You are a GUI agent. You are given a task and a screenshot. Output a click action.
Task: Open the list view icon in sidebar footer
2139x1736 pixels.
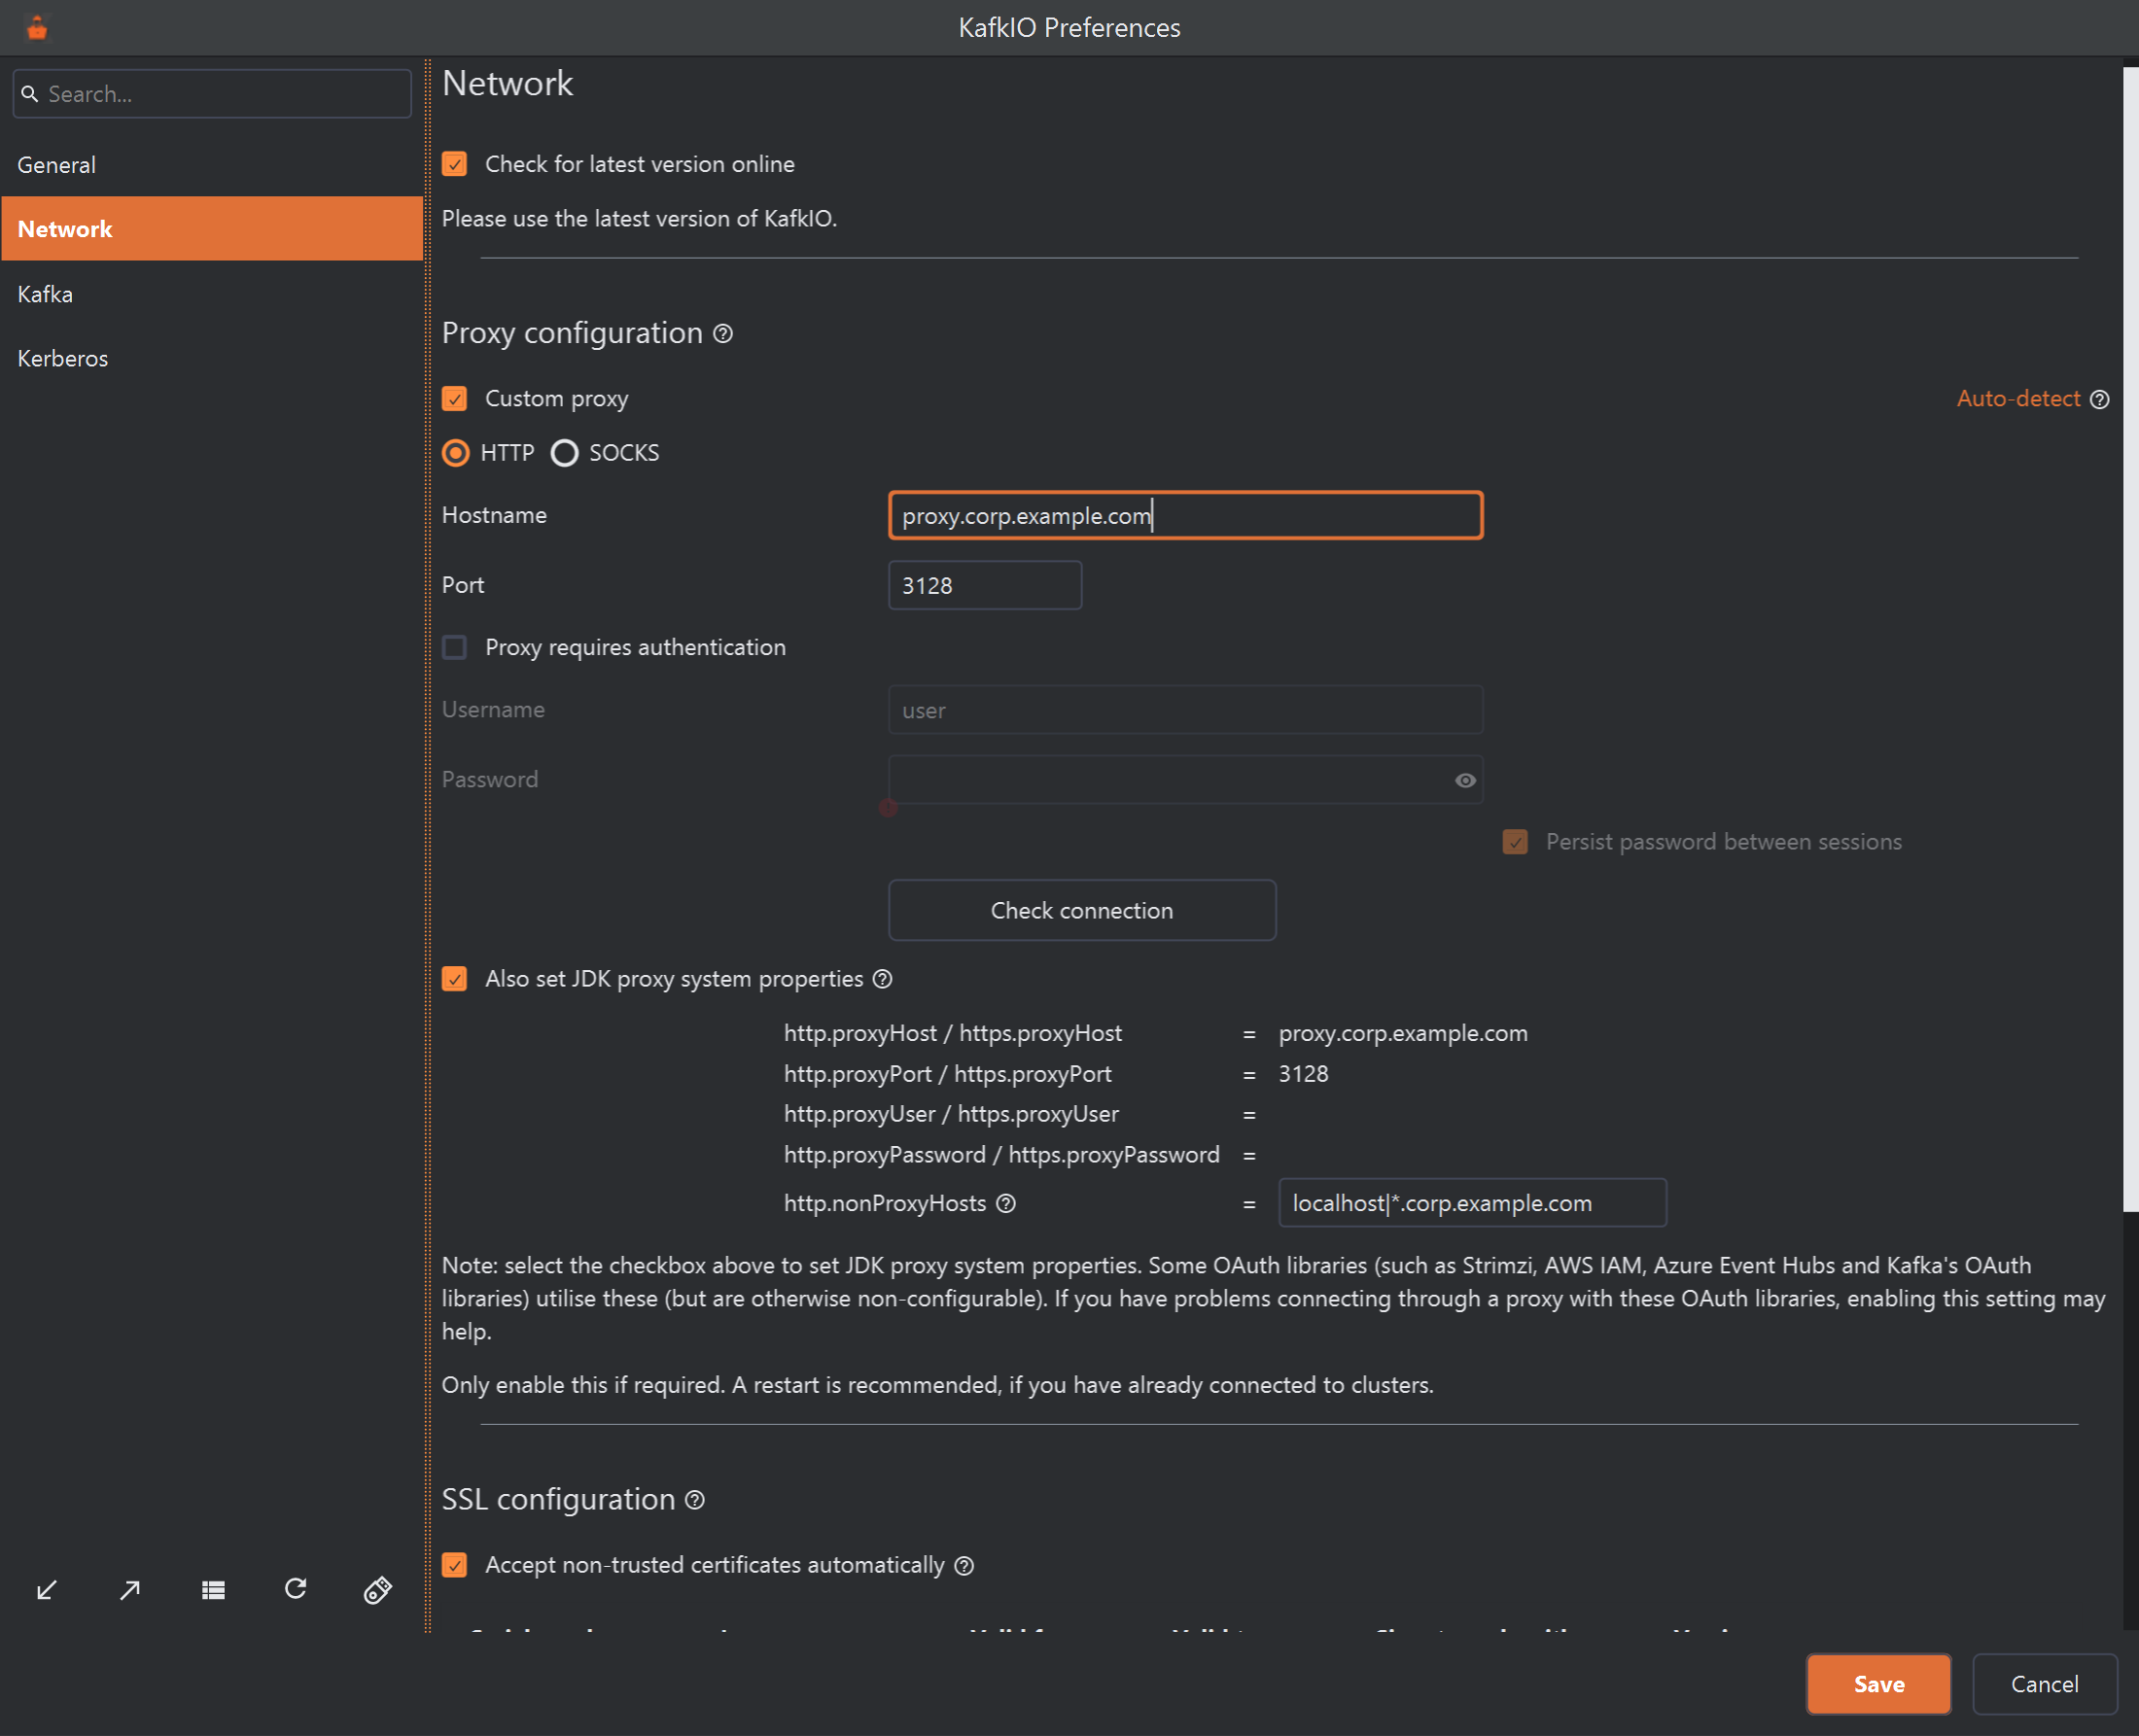[213, 1590]
